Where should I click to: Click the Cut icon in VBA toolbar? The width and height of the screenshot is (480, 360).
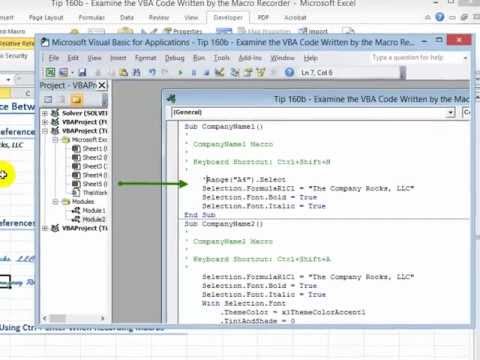click(x=98, y=72)
